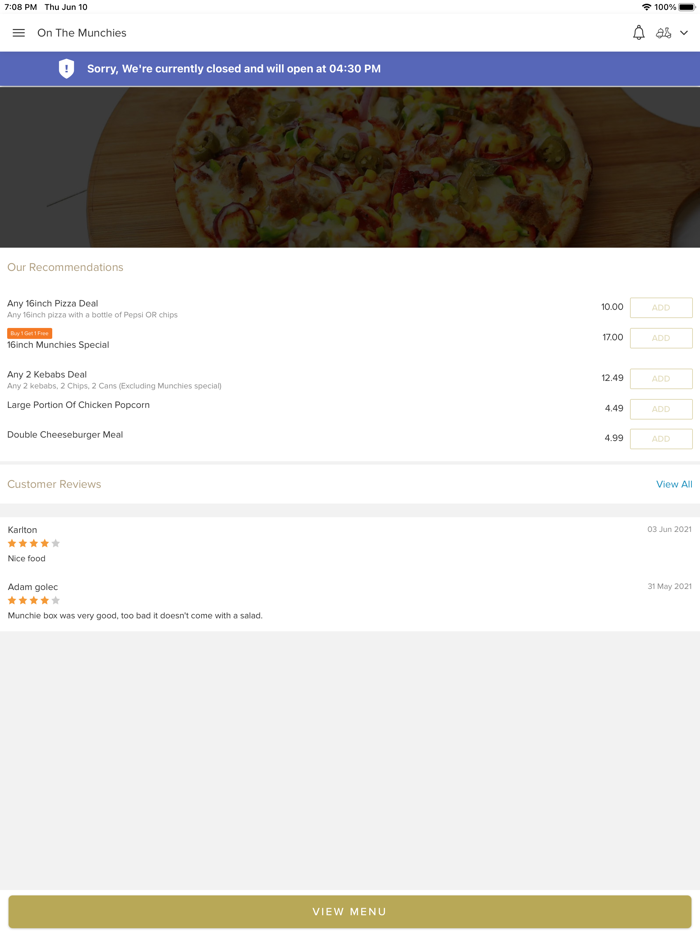Add Any 2 Kebabs Deal

pos(661,379)
